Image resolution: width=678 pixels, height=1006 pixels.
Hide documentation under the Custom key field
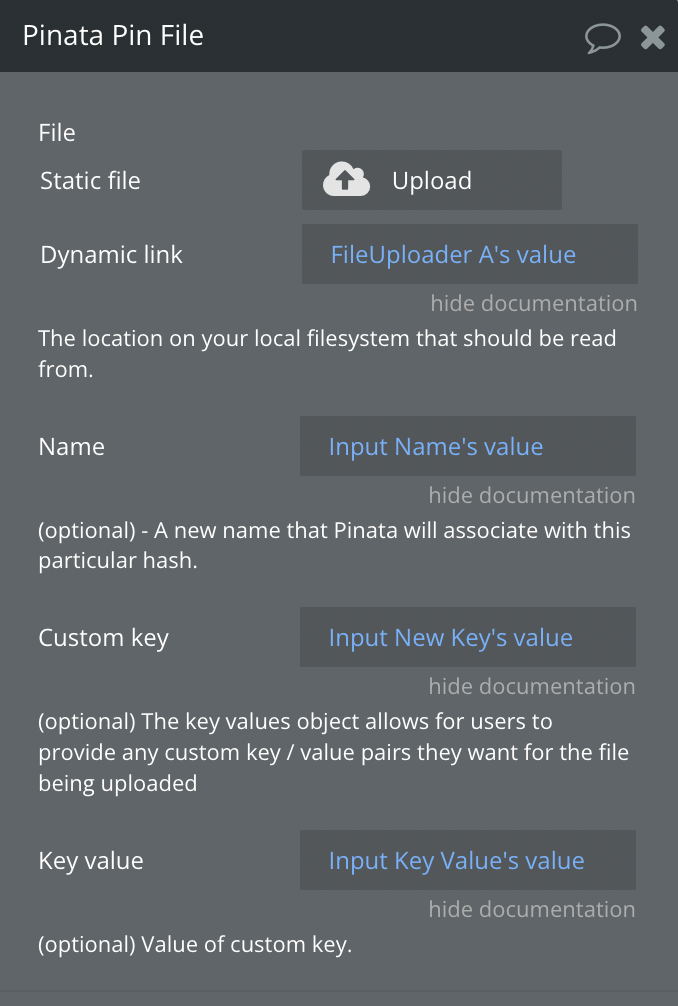tap(532, 686)
